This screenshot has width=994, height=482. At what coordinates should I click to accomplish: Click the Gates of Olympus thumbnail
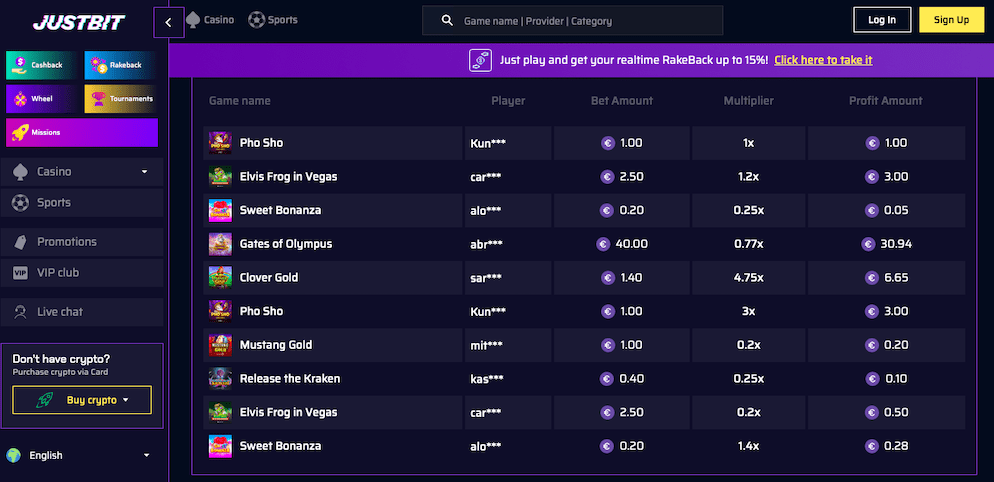[220, 244]
